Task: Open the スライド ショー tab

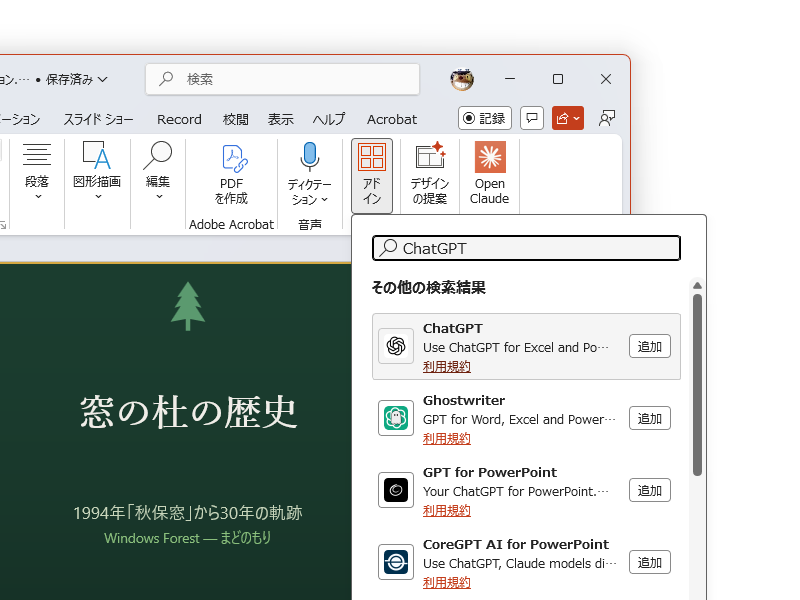Action: pos(98,119)
